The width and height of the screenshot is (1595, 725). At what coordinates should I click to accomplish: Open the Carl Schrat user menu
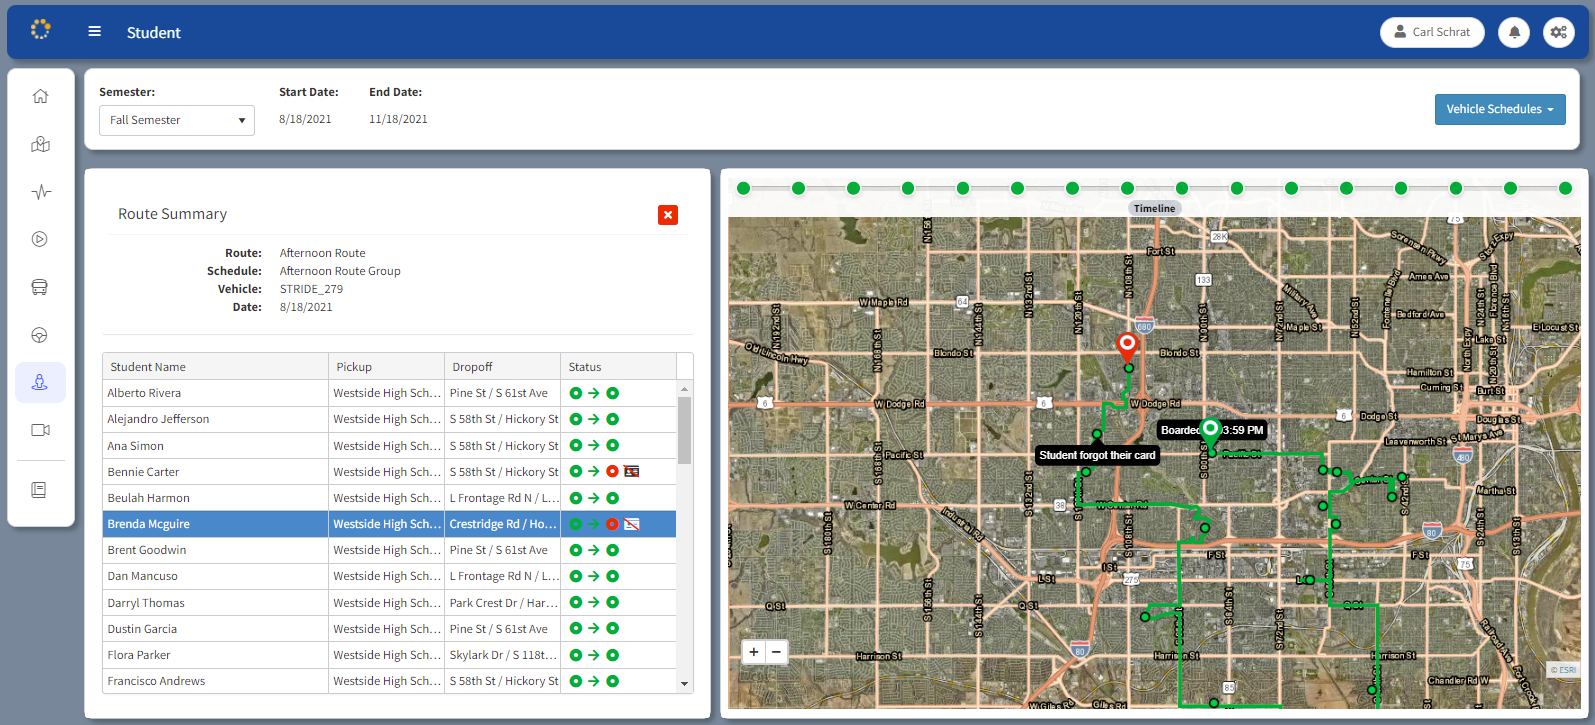pos(1432,32)
